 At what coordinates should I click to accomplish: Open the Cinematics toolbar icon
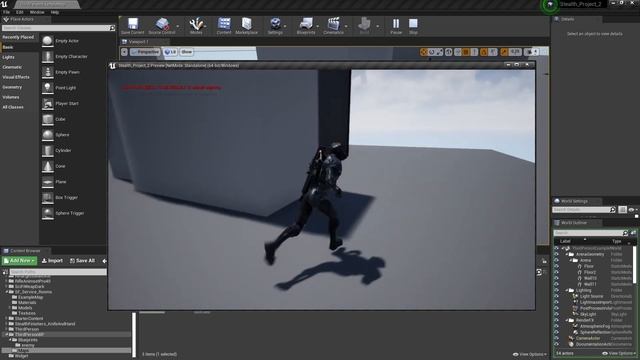pos(333,26)
